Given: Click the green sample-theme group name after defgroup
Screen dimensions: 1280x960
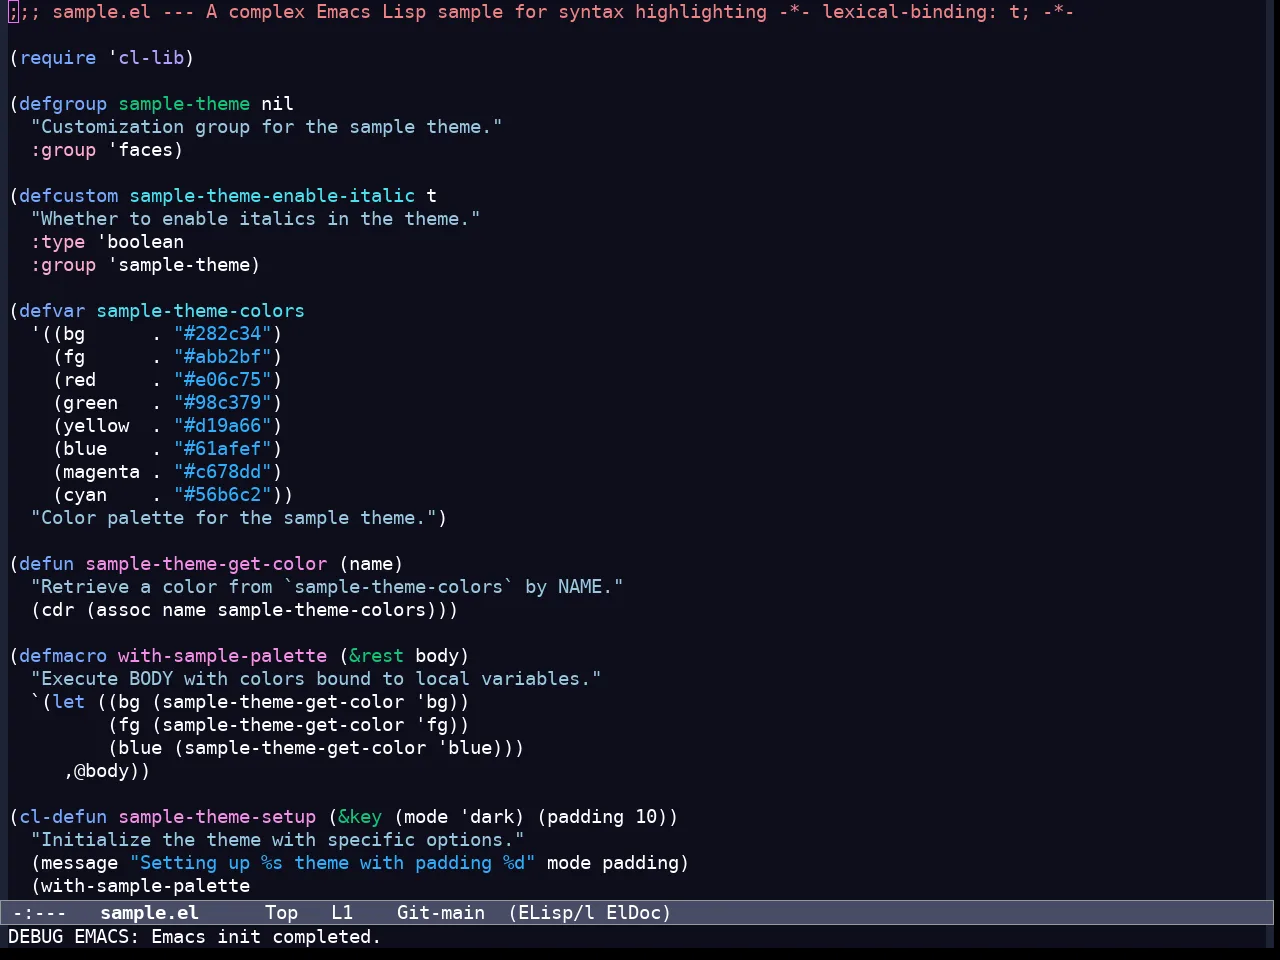Looking at the screenshot, I should 184,103.
